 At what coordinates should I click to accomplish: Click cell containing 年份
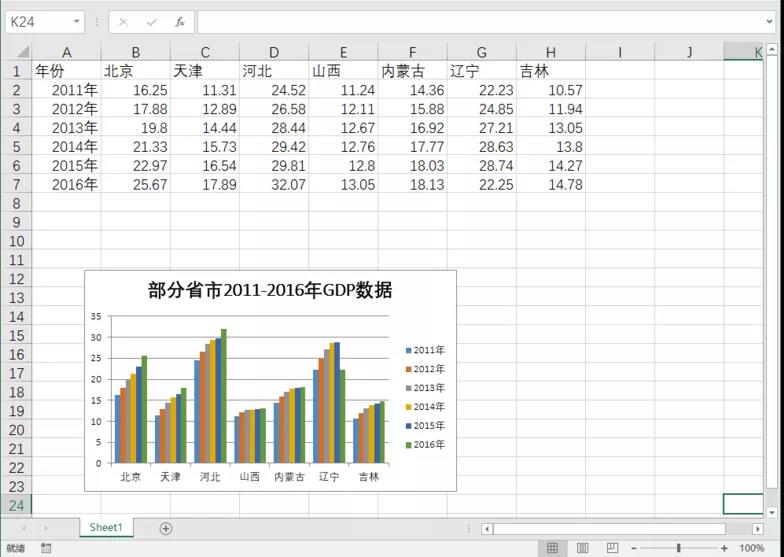pos(66,71)
